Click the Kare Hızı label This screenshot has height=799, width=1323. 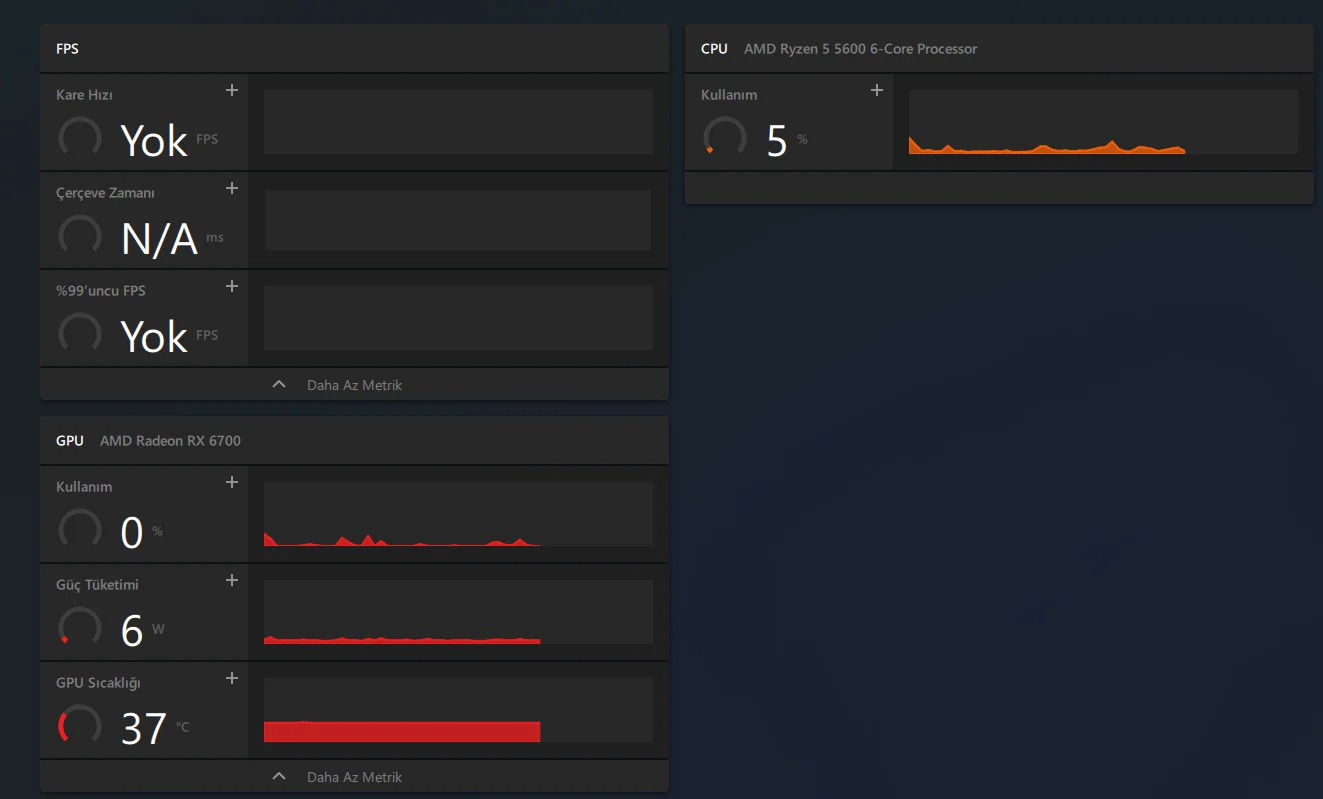coord(84,95)
